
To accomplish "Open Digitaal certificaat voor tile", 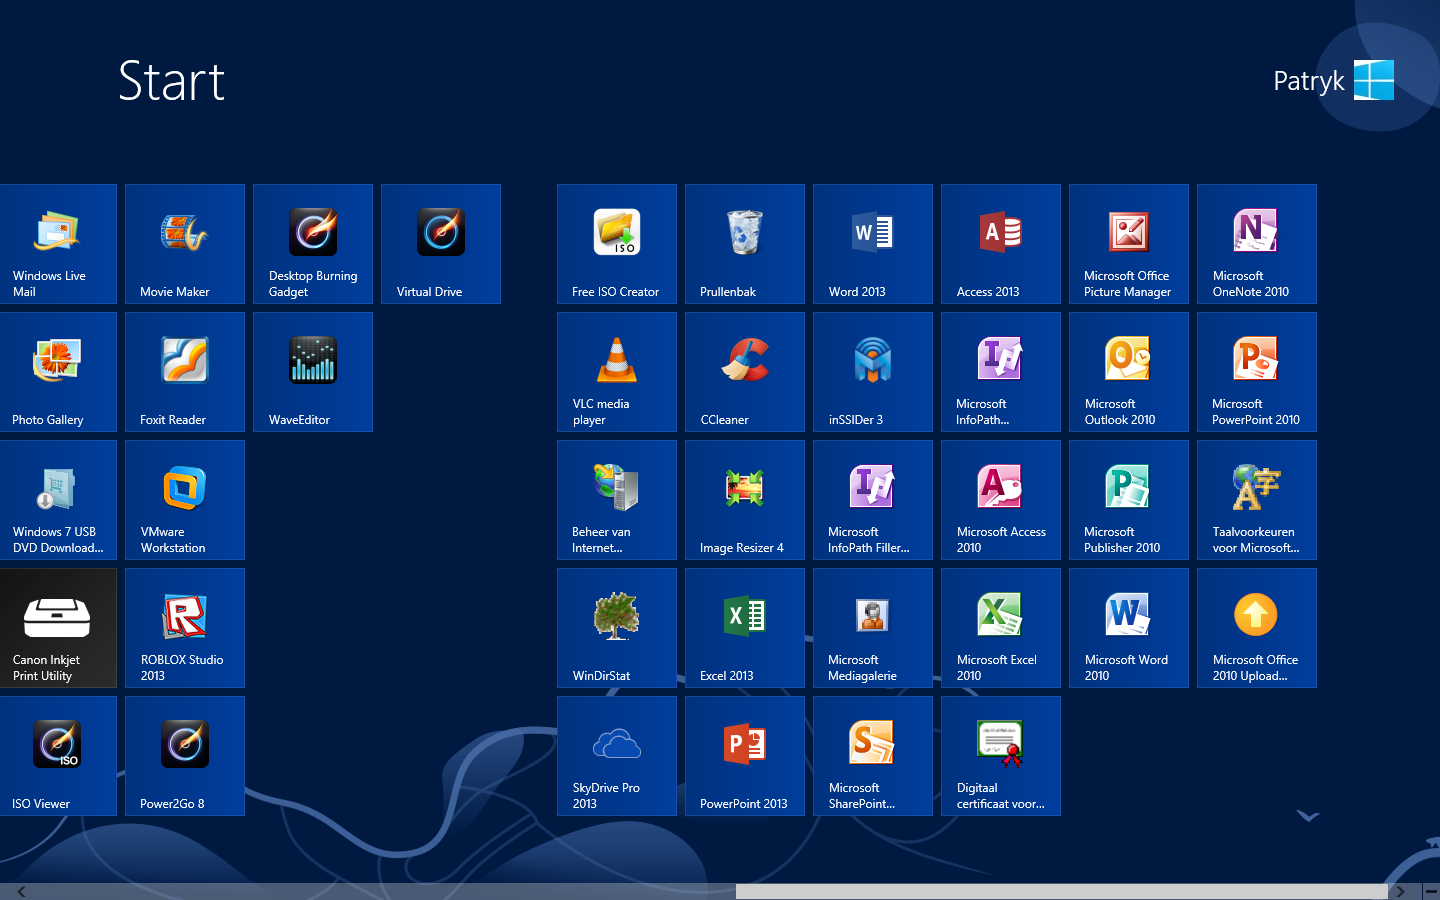I will coord(1001,756).
